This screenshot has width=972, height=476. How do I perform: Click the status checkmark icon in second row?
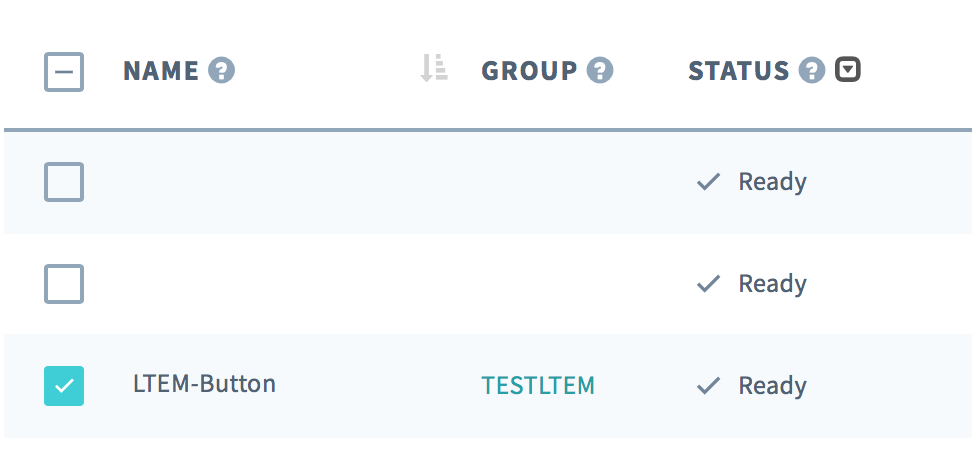click(708, 284)
